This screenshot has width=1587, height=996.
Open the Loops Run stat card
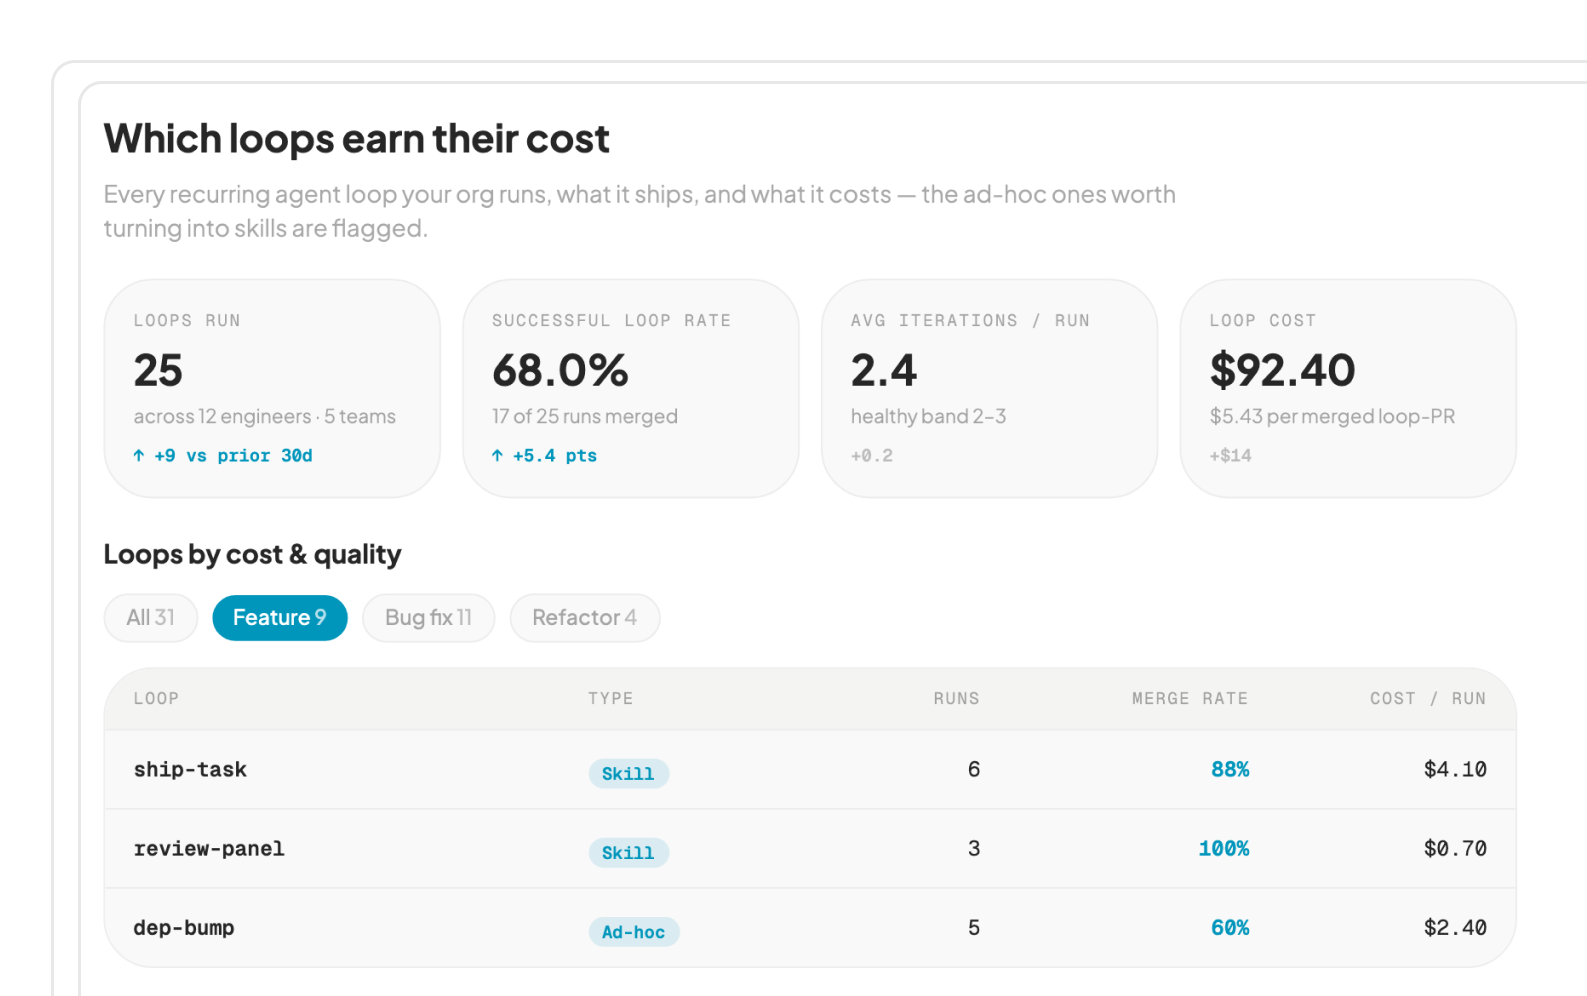click(272, 388)
